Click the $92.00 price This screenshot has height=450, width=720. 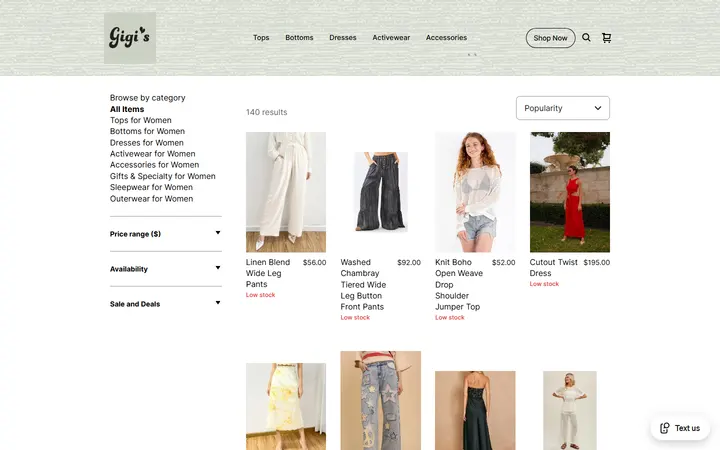pos(409,263)
